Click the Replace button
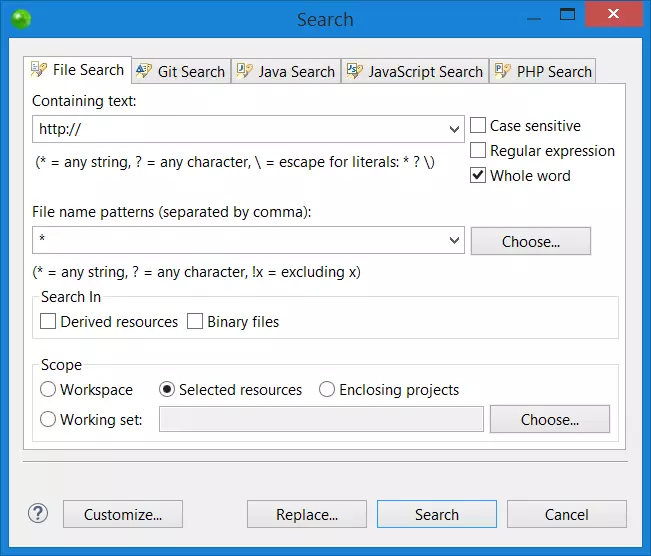 pos(307,514)
